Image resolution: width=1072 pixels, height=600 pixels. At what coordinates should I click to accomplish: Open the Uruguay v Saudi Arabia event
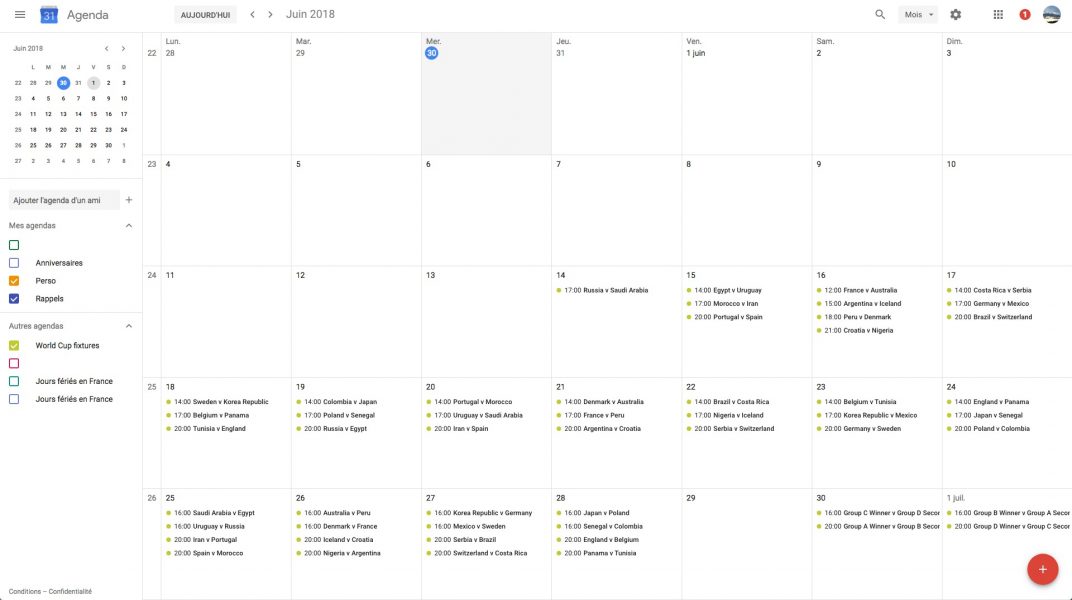pos(474,415)
